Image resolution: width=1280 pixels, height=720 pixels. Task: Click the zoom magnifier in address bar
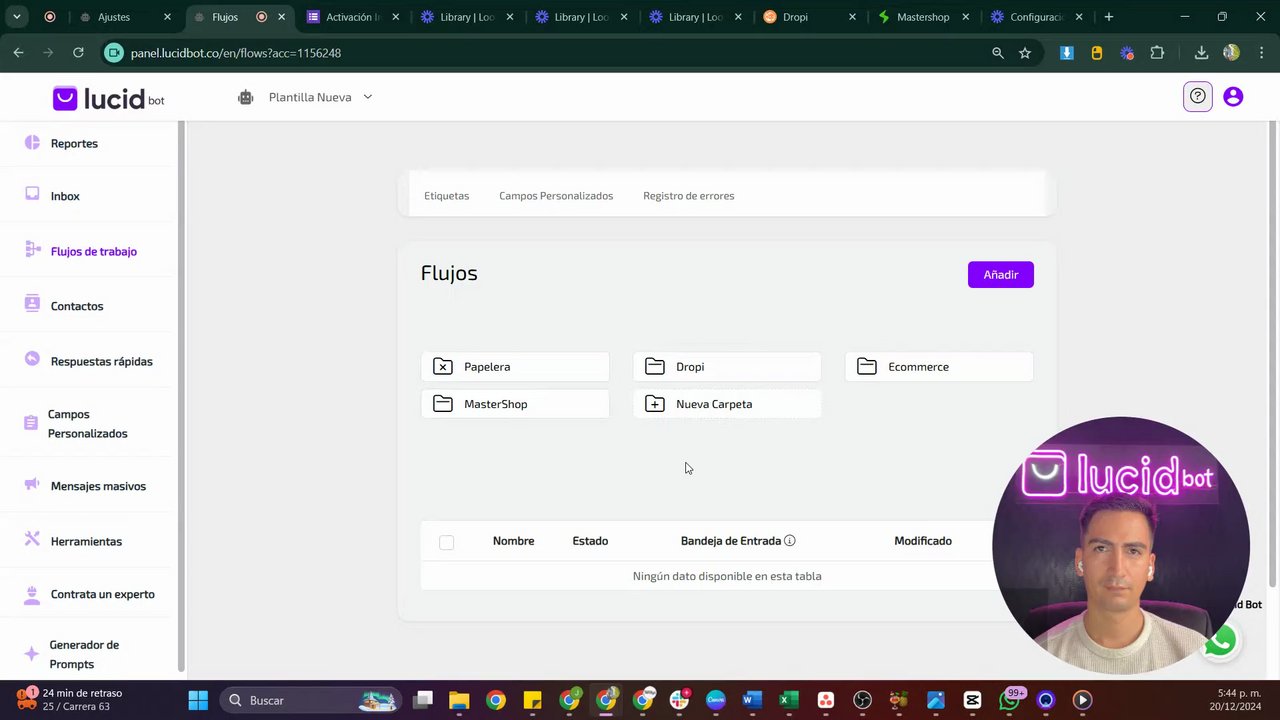(x=997, y=53)
